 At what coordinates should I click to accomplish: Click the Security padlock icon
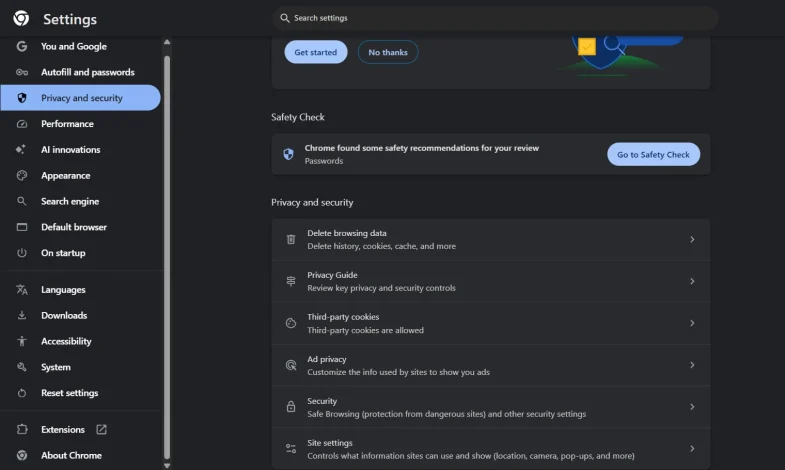tap(291, 407)
